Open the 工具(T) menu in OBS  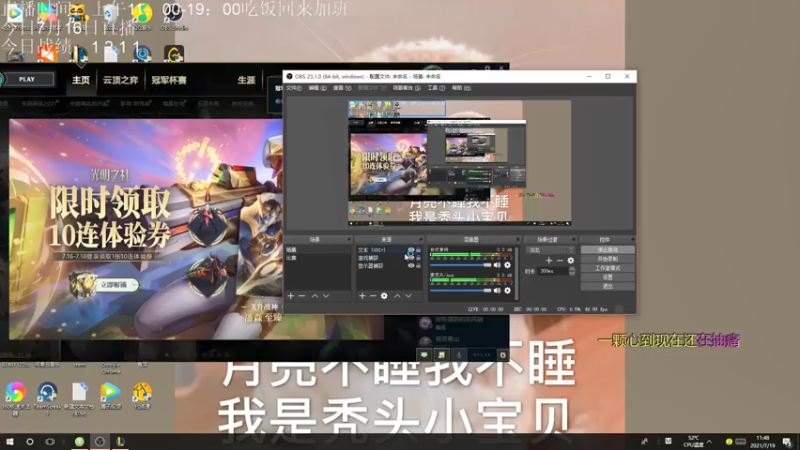436,88
